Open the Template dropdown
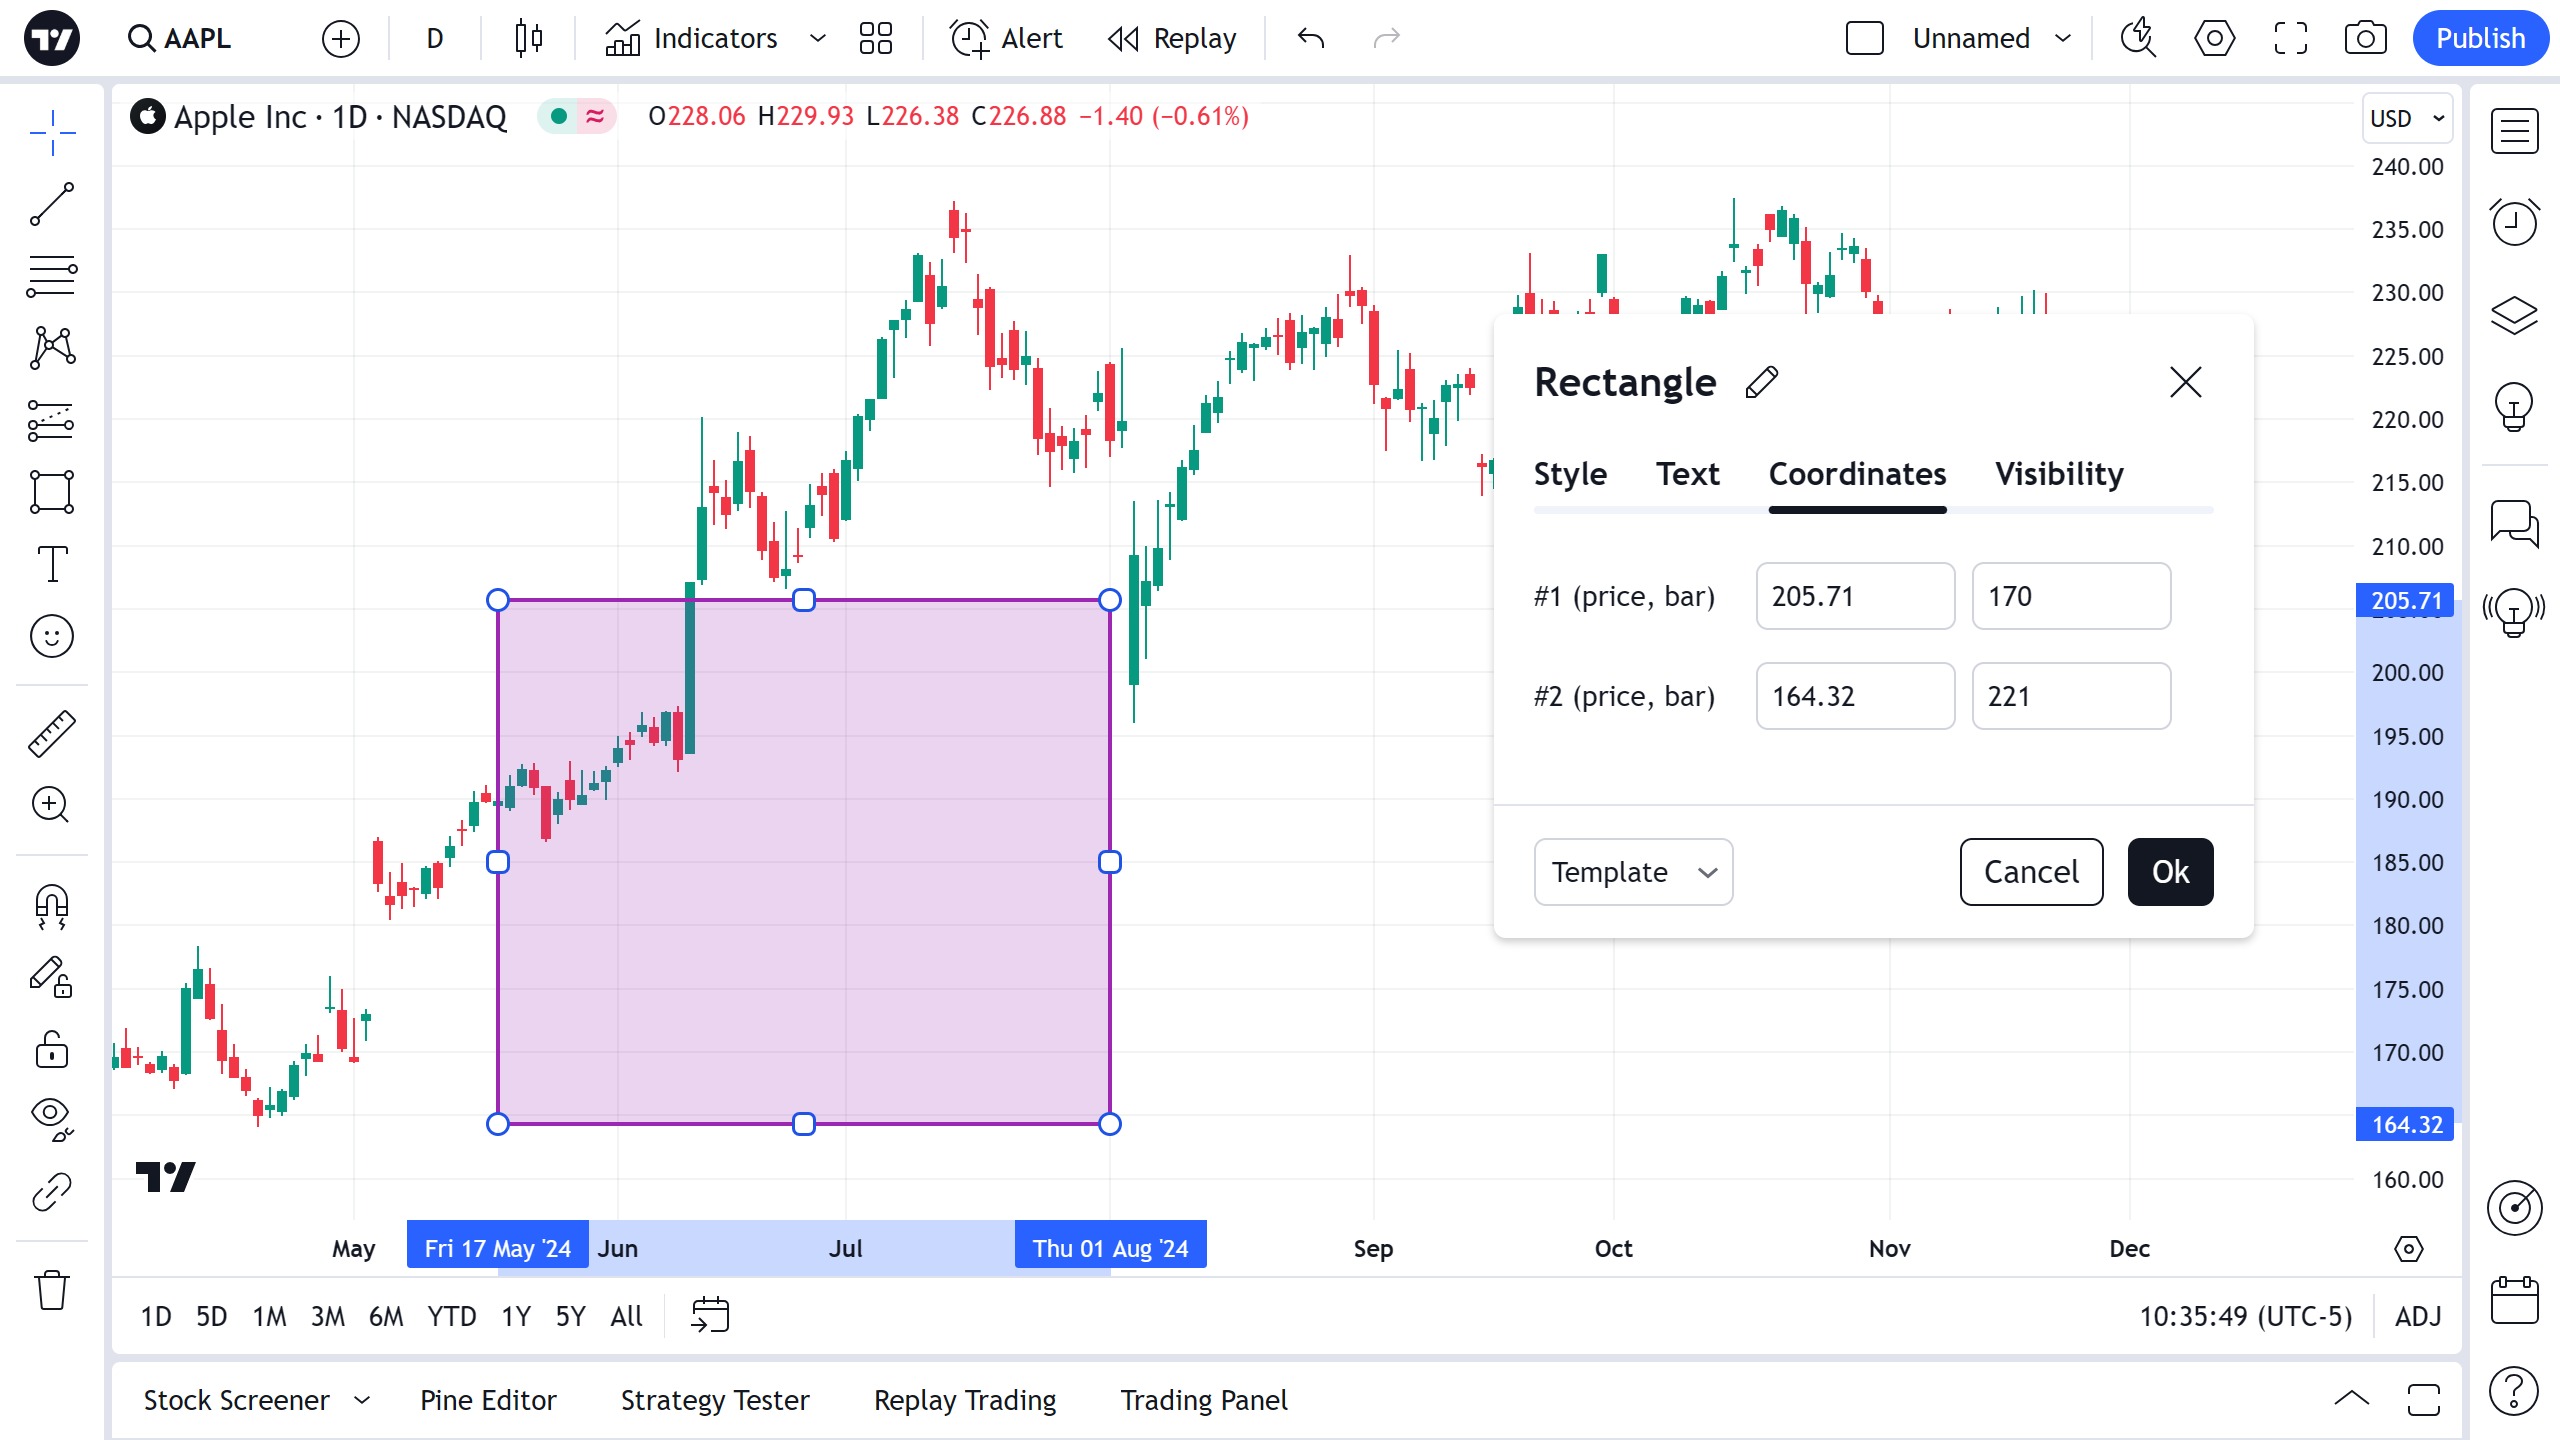This screenshot has height=1440, width=2560. (x=1633, y=872)
